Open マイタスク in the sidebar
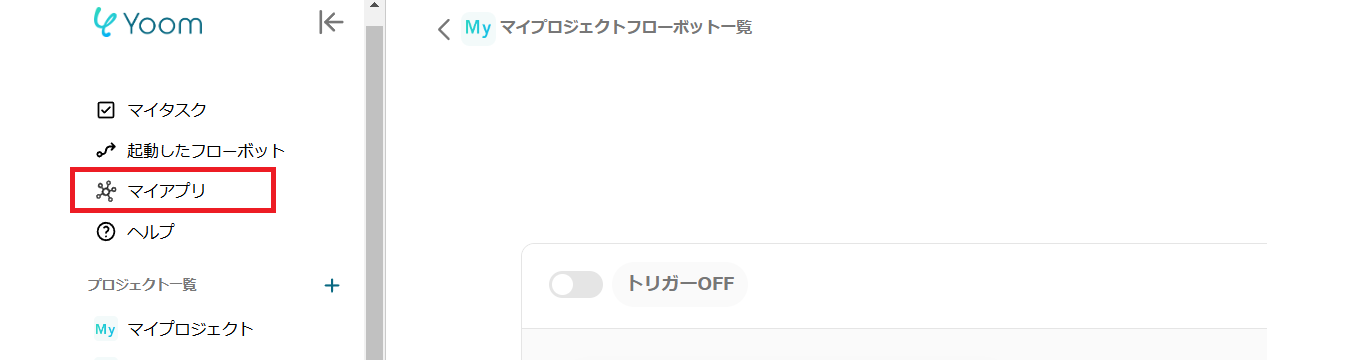This screenshot has width=1357, height=360. point(167,110)
